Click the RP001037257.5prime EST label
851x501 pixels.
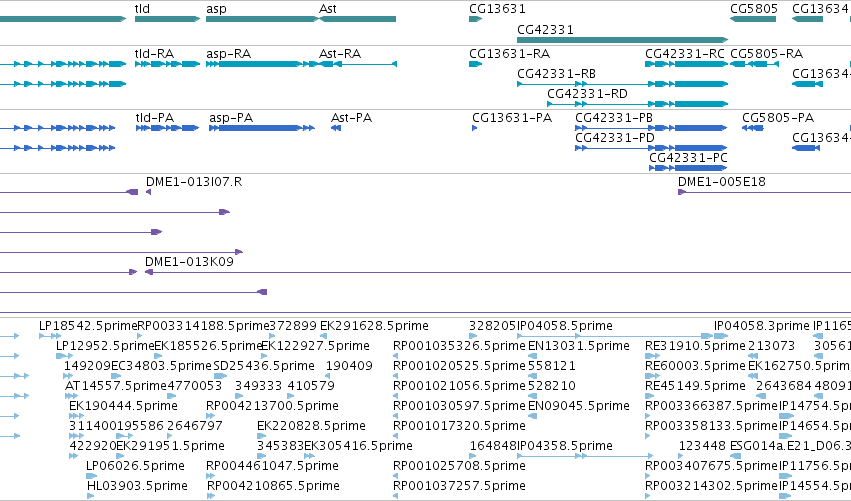(x=459, y=486)
